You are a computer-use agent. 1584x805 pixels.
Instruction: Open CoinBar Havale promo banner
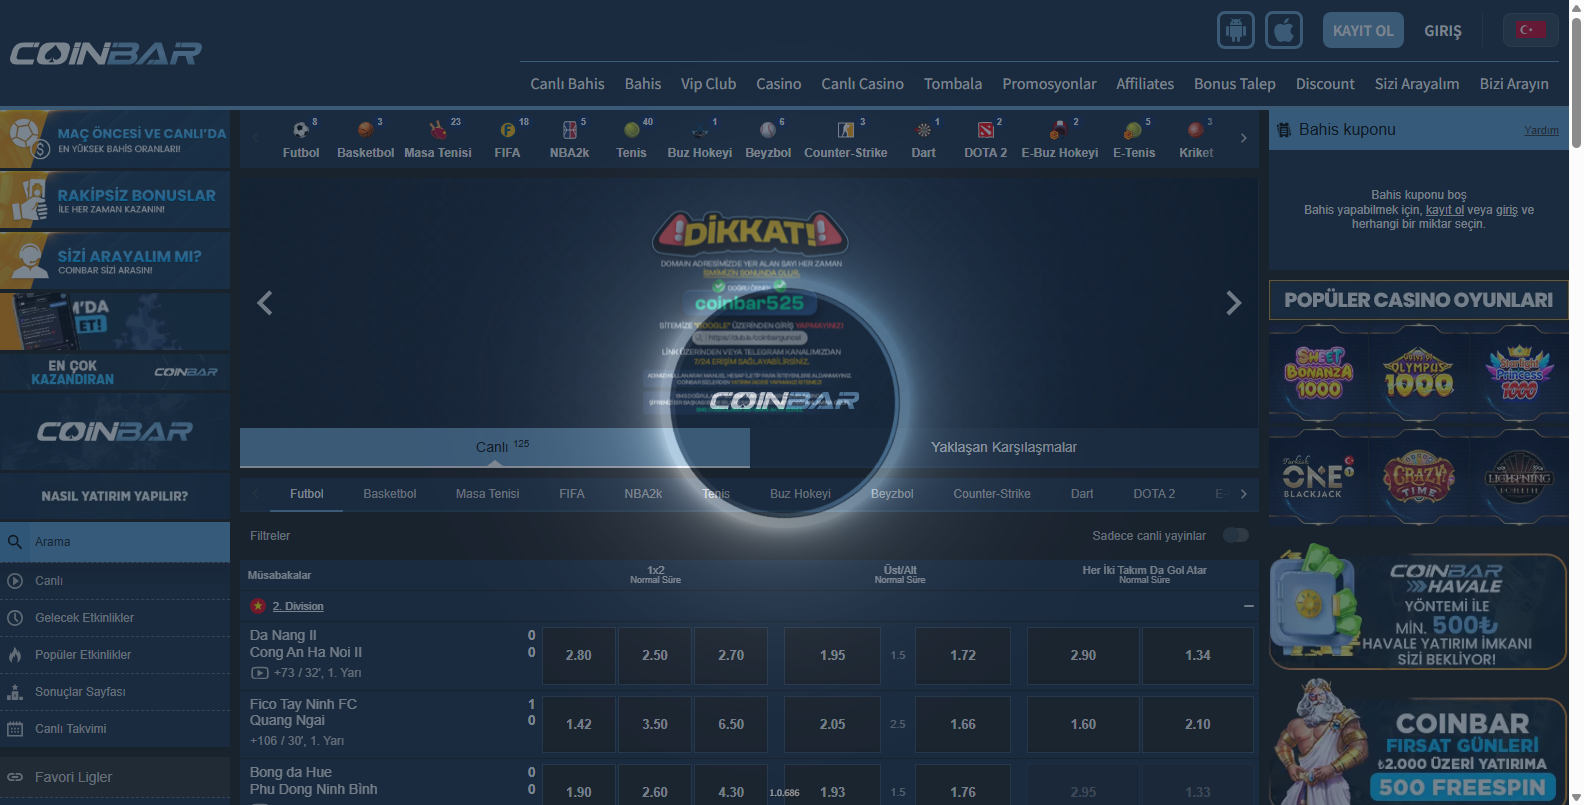coord(1418,608)
